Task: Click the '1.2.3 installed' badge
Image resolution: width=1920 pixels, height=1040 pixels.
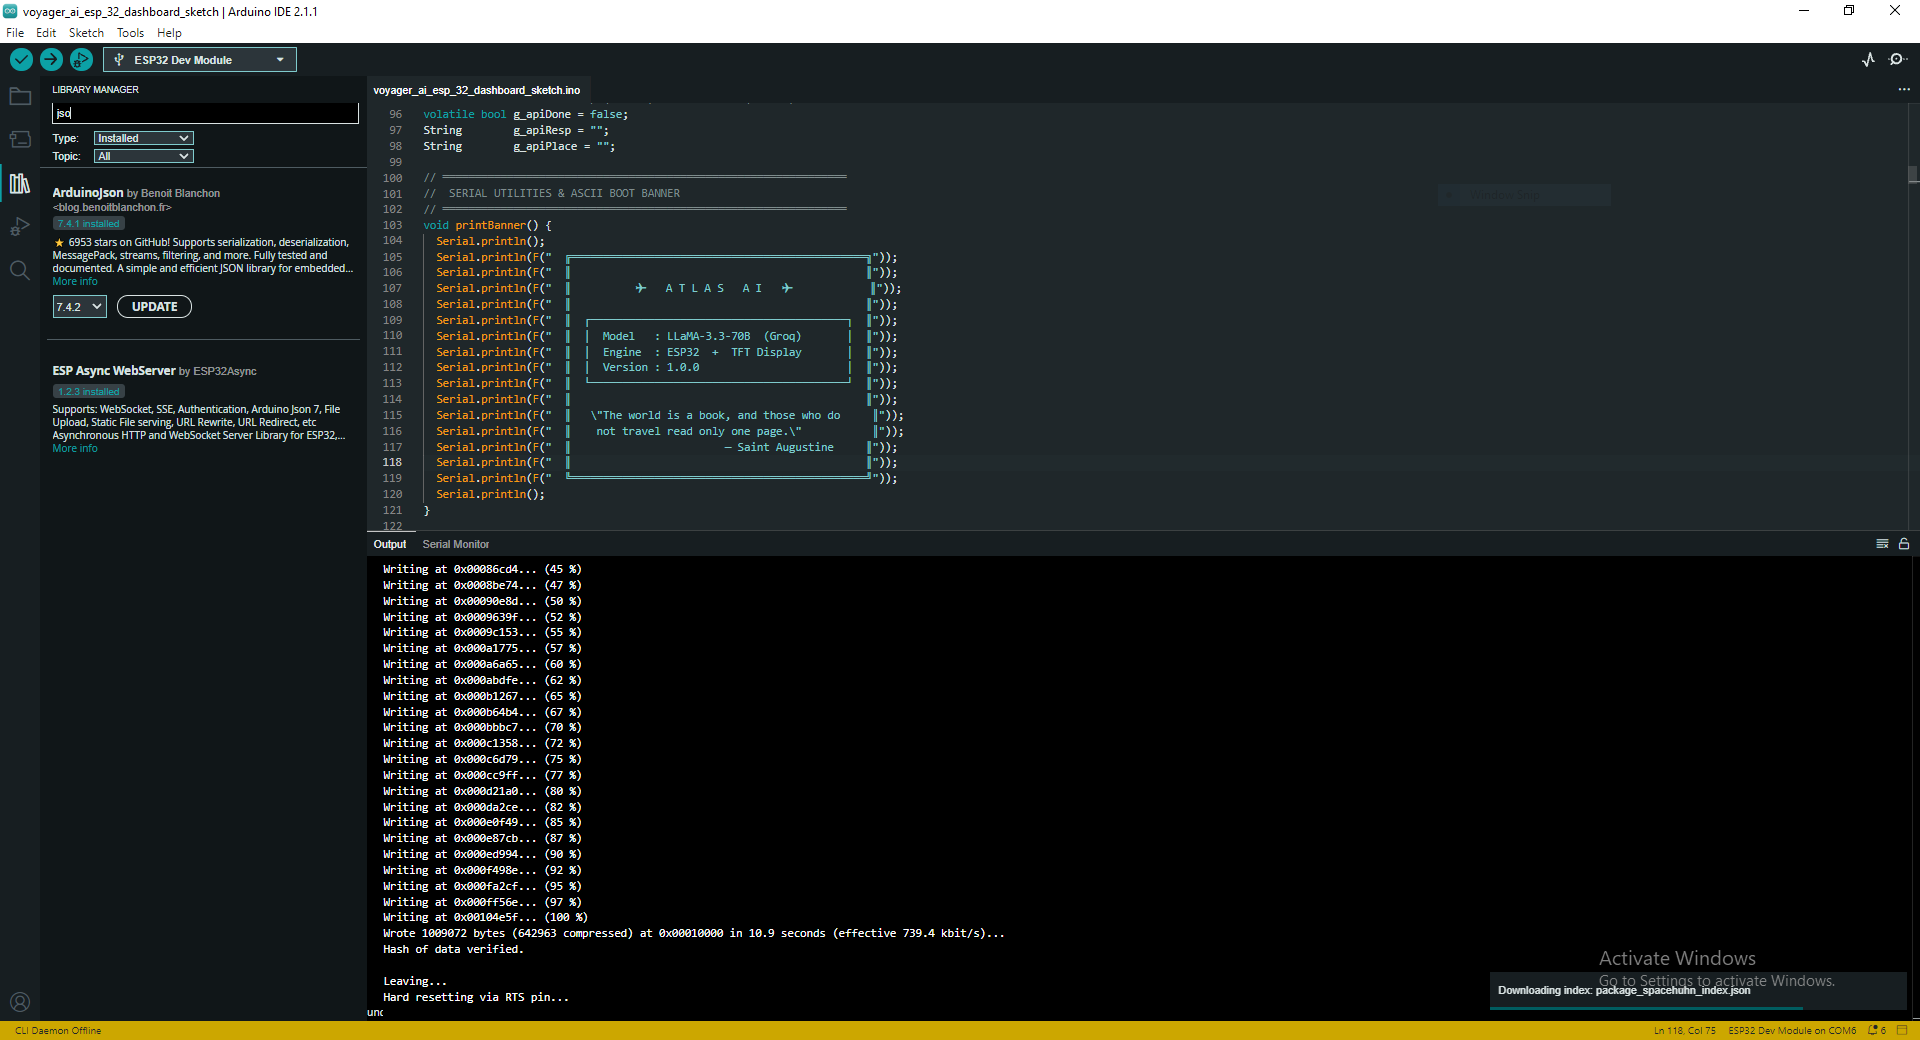Action: coord(88,392)
